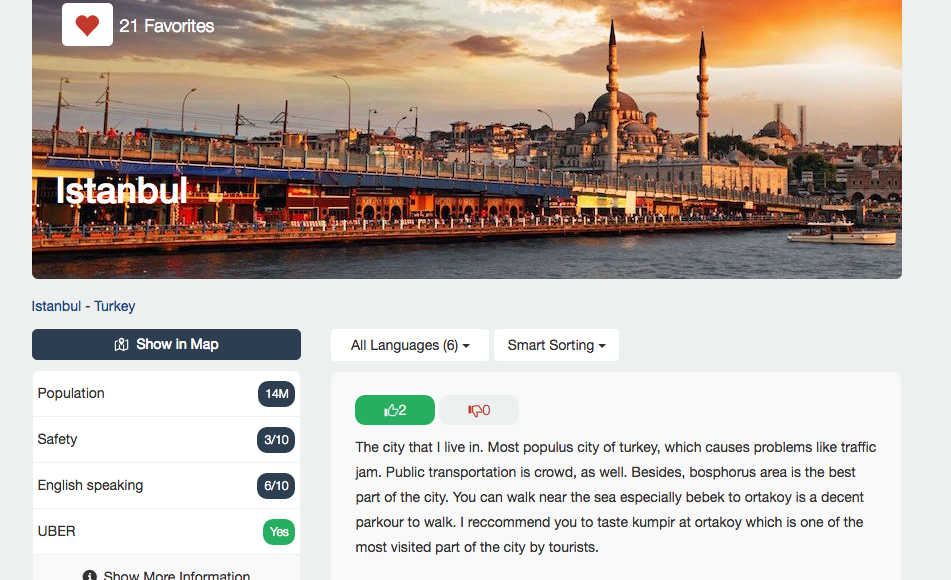Click the 3/10 Safety score badge
Viewport: 951px width, 580px height.
coord(276,440)
